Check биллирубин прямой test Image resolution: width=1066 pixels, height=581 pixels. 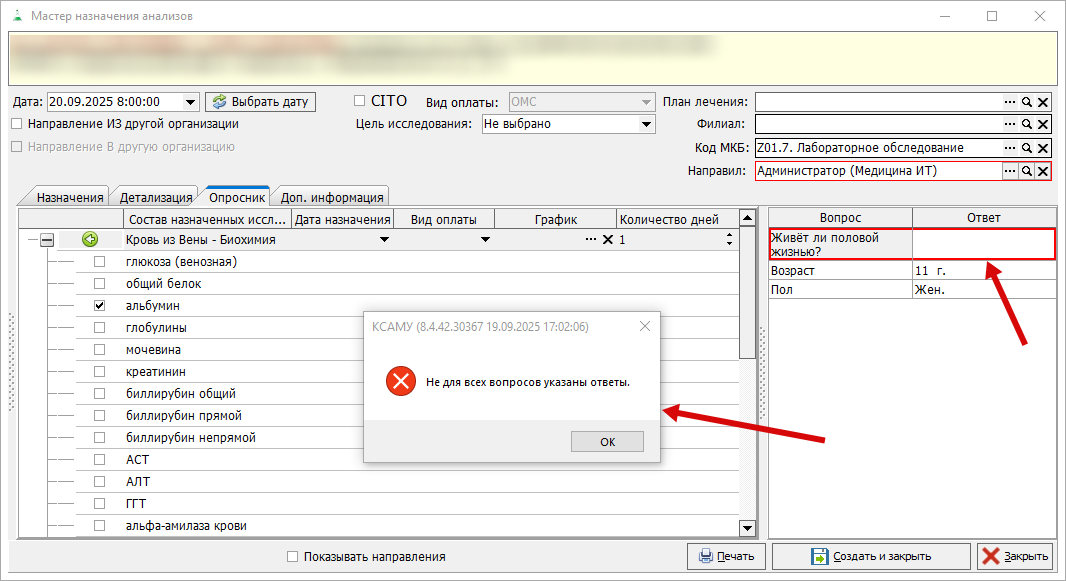click(99, 415)
